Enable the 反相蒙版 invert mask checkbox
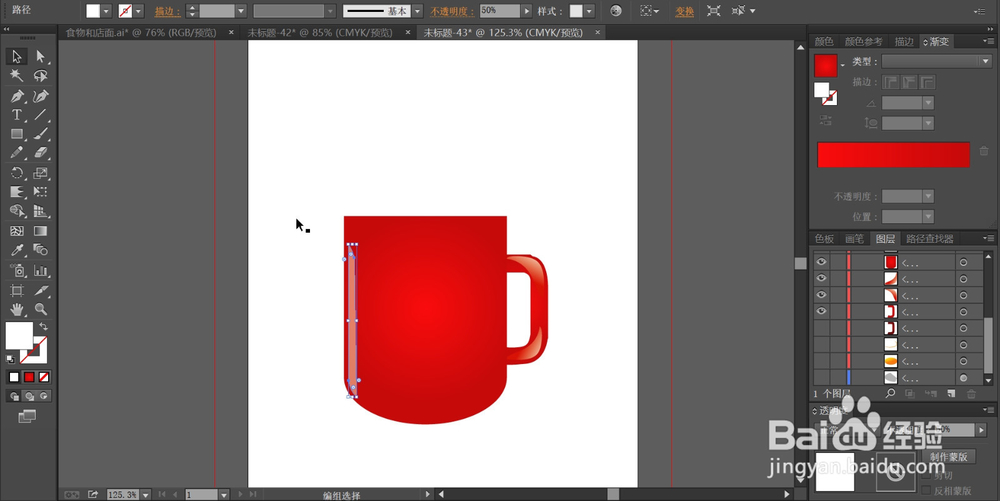 coord(927,491)
